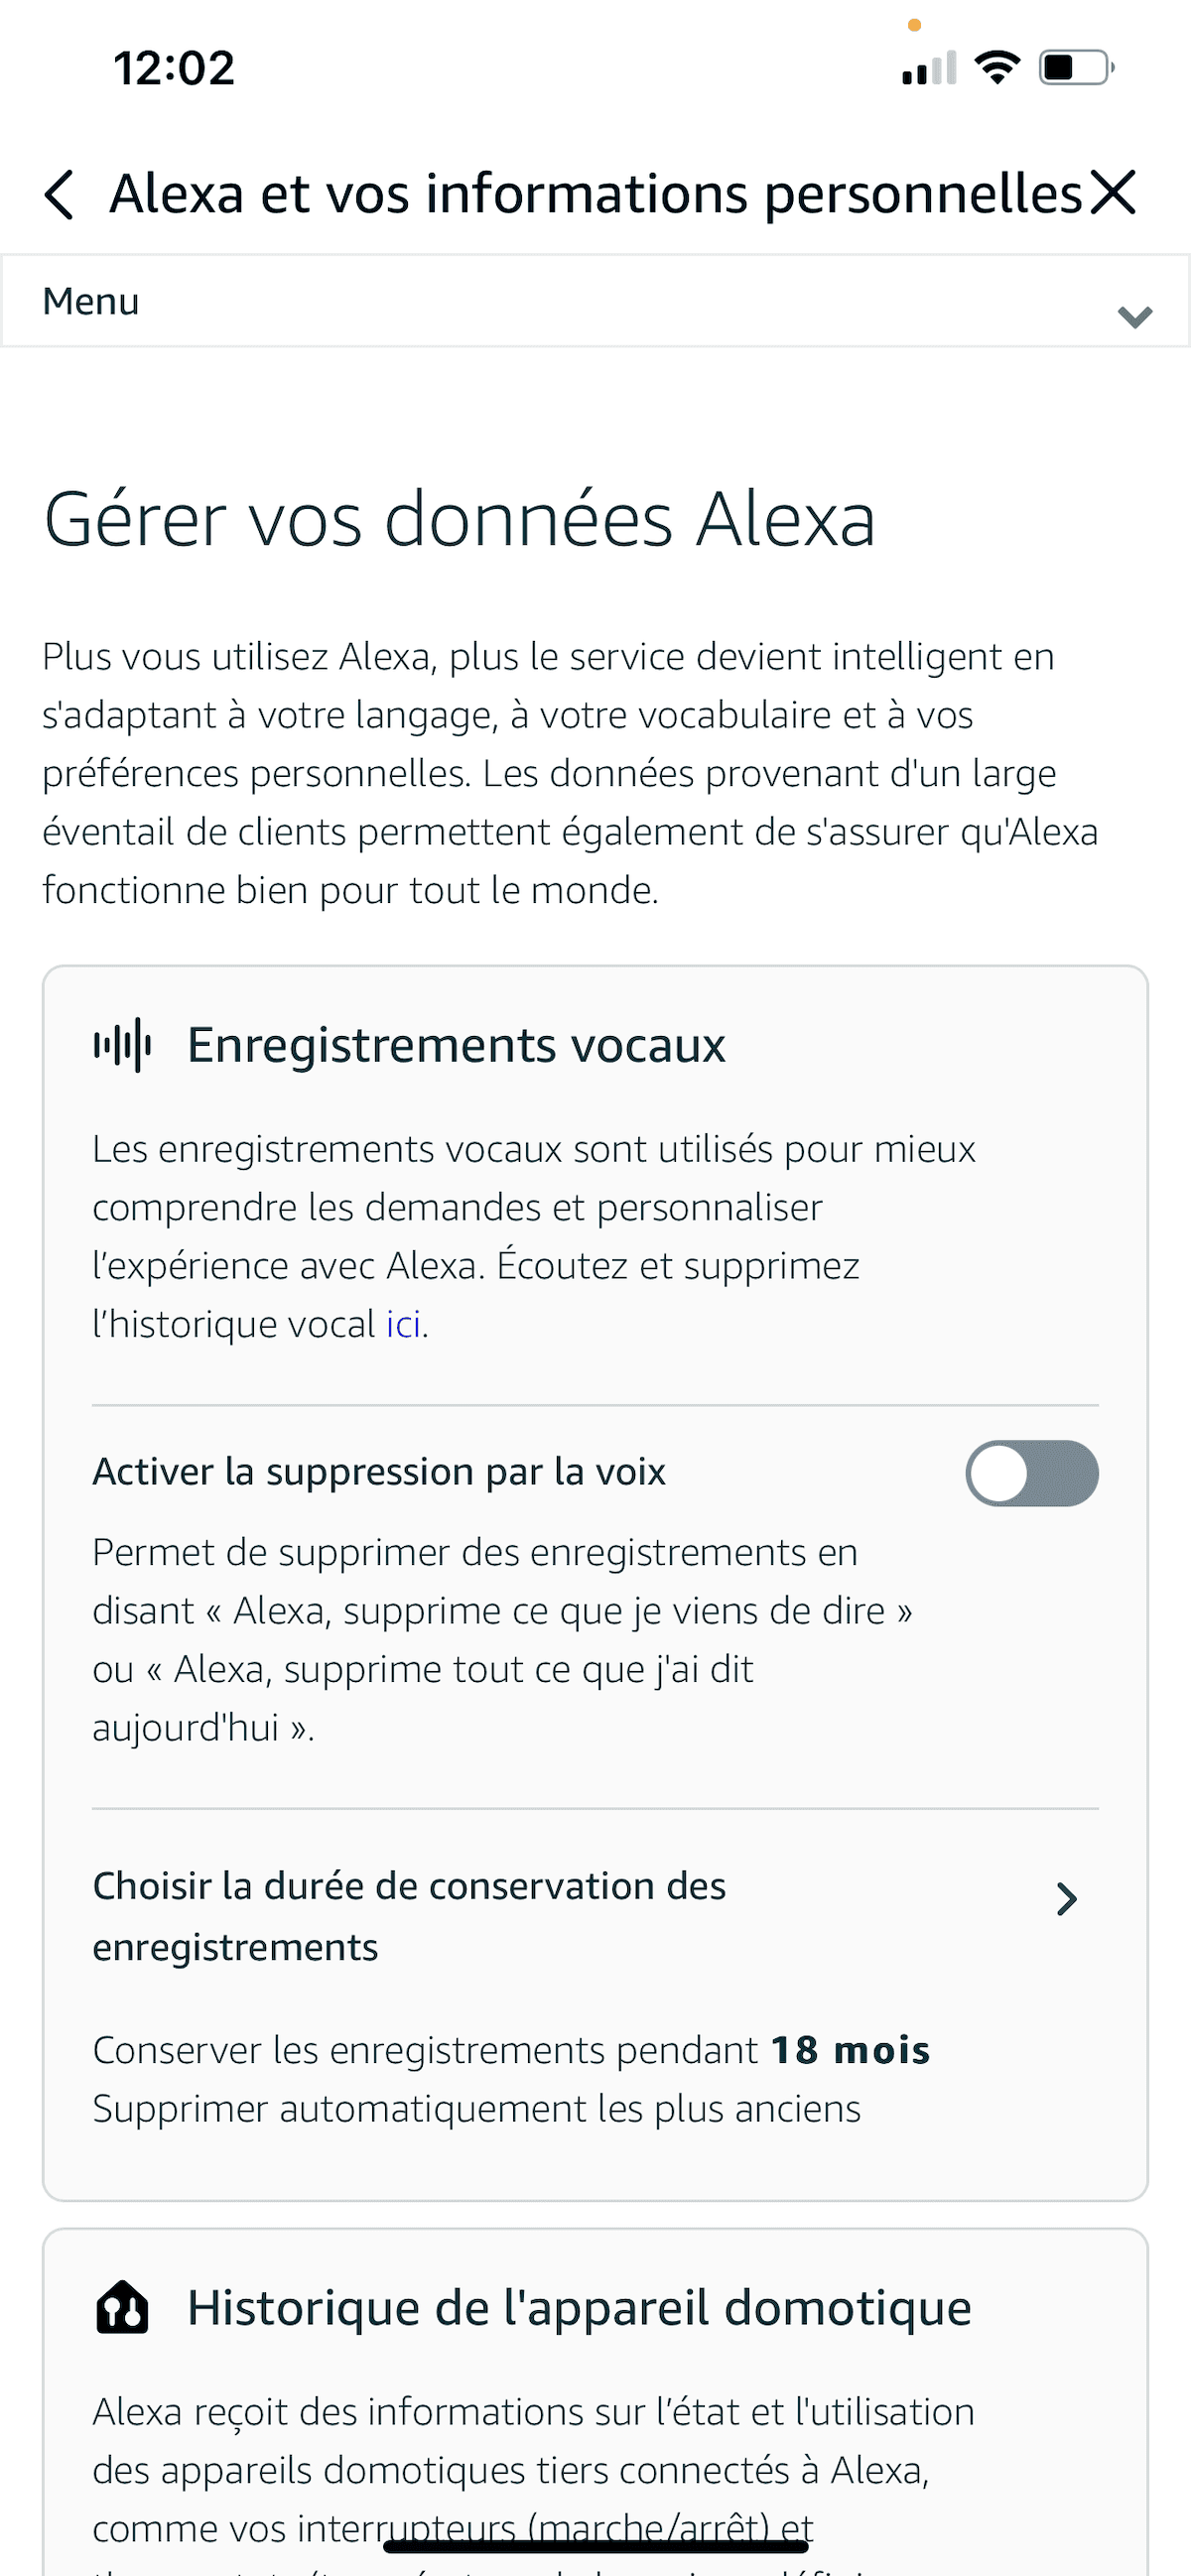Open the 'ici' voice history link
This screenshot has height=2576, width=1191.
click(403, 1324)
